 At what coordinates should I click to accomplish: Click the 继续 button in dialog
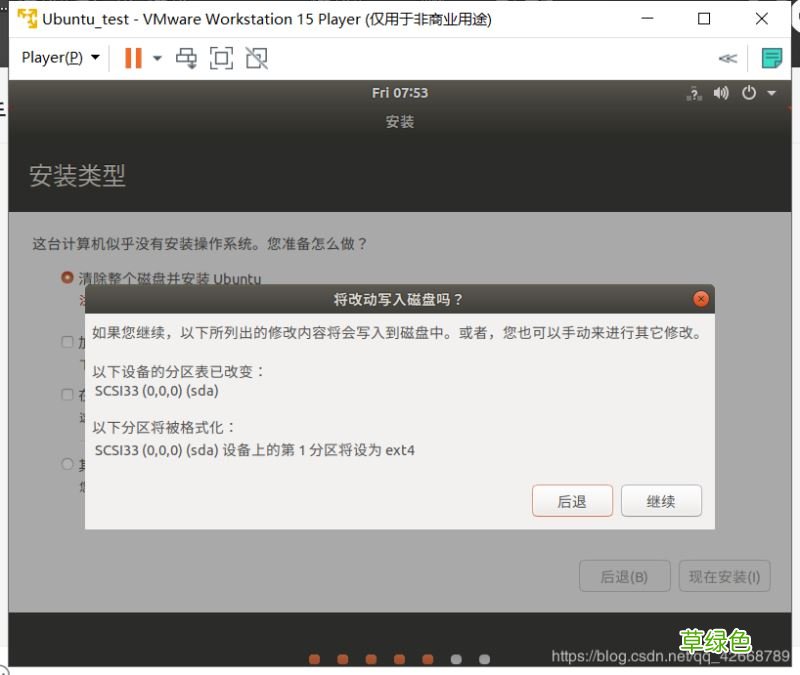(661, 501)
